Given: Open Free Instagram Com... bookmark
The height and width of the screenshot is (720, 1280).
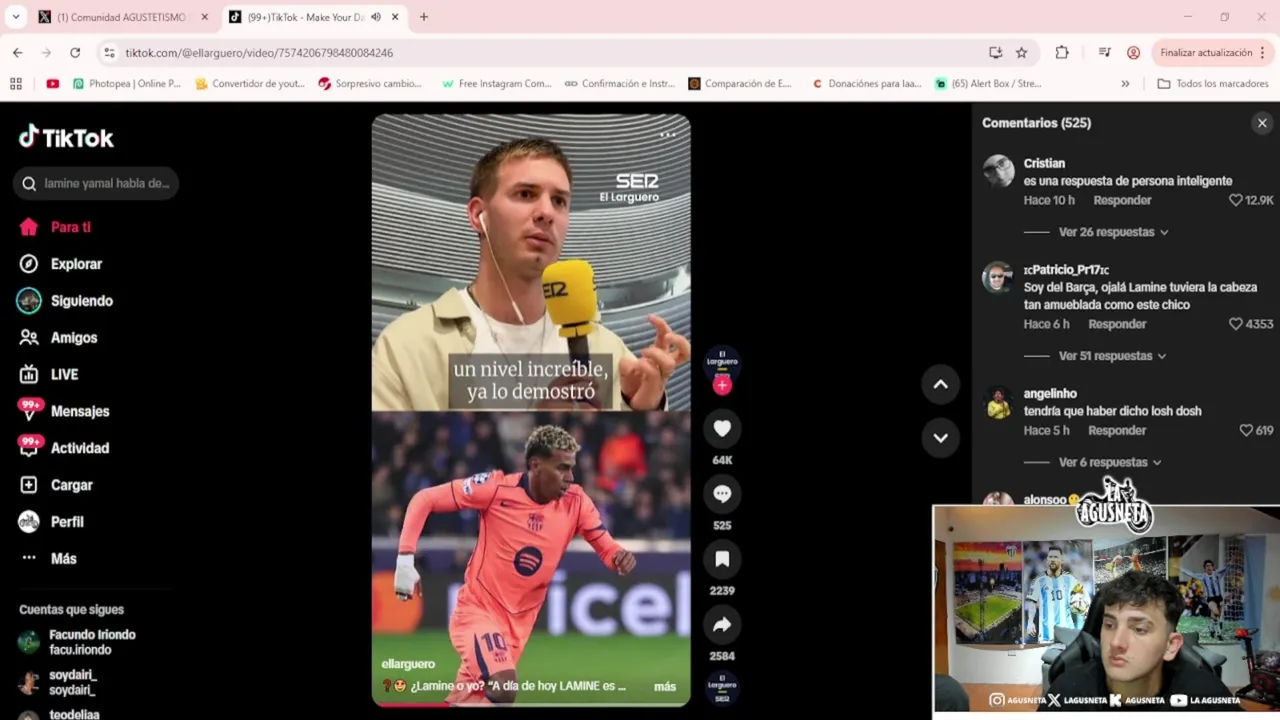Looking at the screenshot, I should (496, 84).
